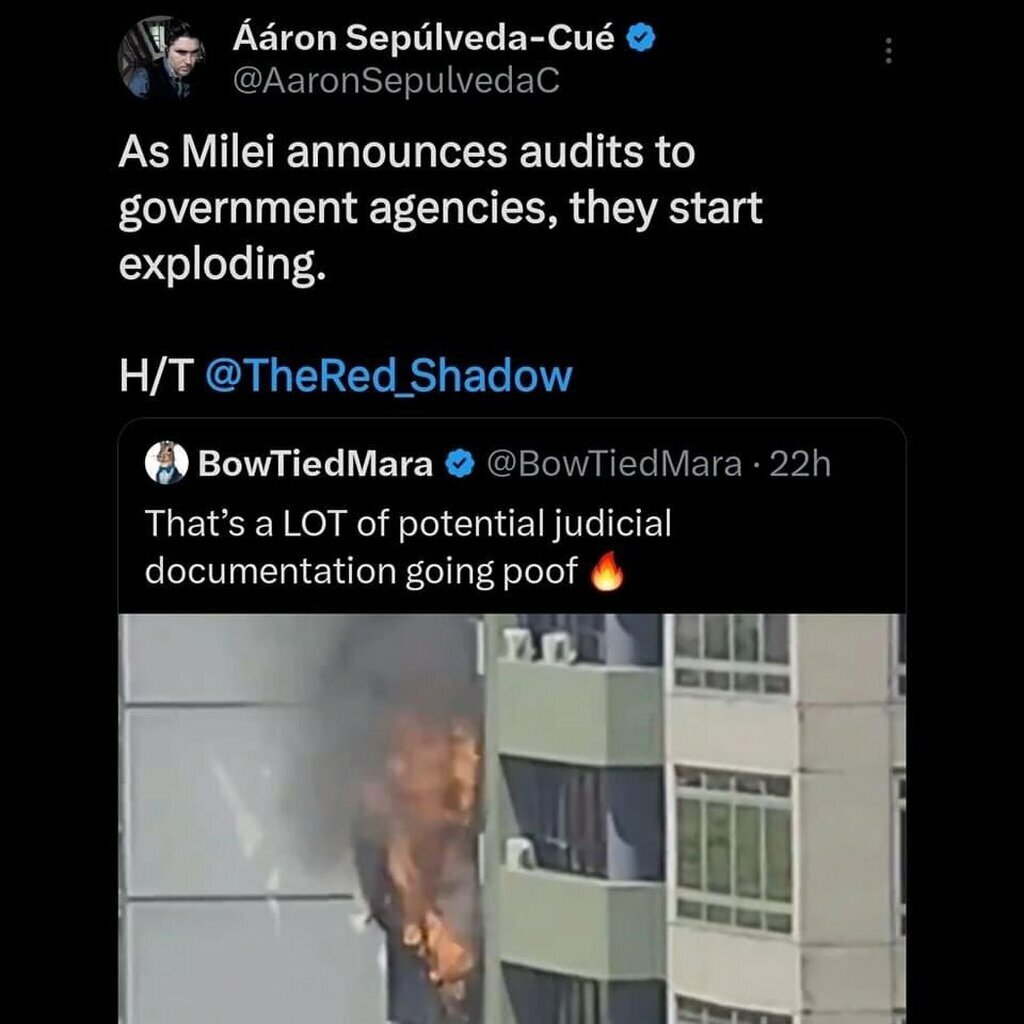This screenshot has height=1024, width=1024.
Task: Click BowTiedMara's blue verified checkmark
Action: pos(460,464)
